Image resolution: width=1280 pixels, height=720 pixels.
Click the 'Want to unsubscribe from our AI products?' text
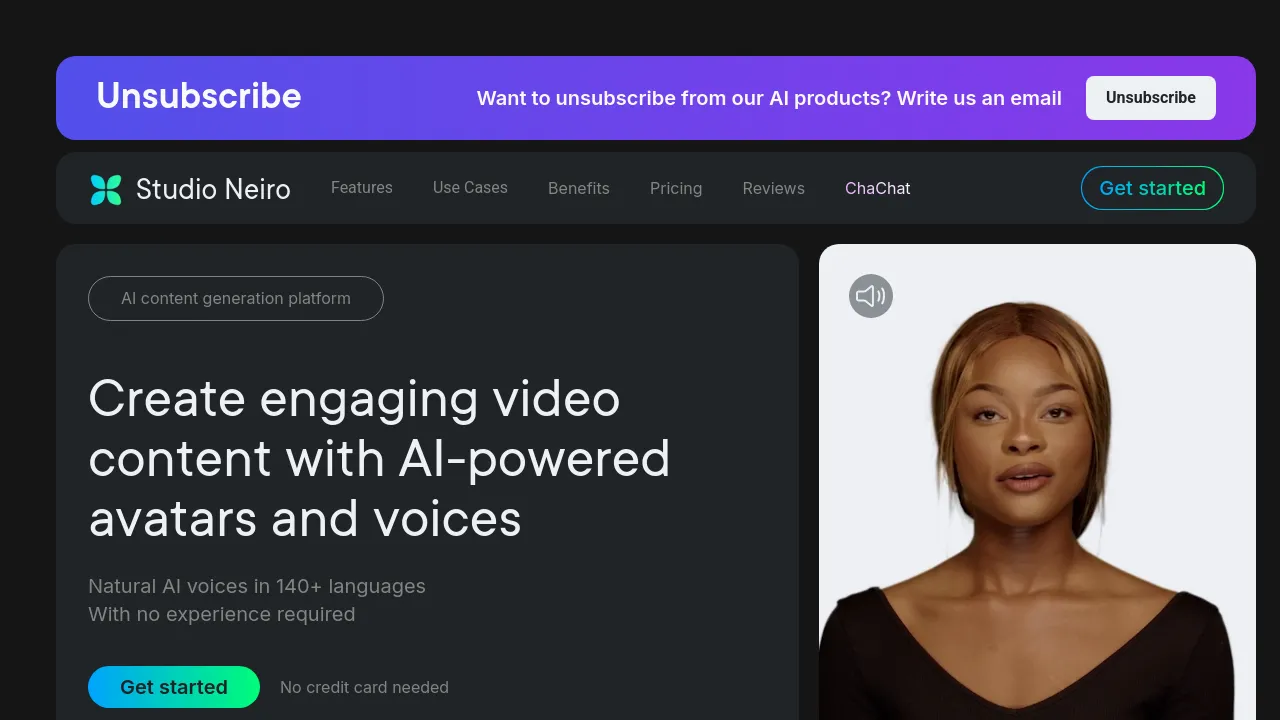click(x=683, y=98)
